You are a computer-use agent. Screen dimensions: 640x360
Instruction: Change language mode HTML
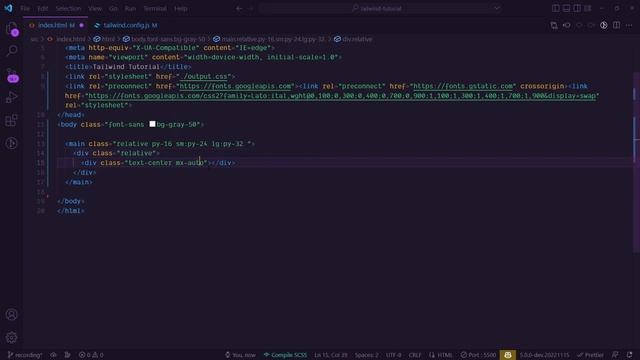click(440, 355)
